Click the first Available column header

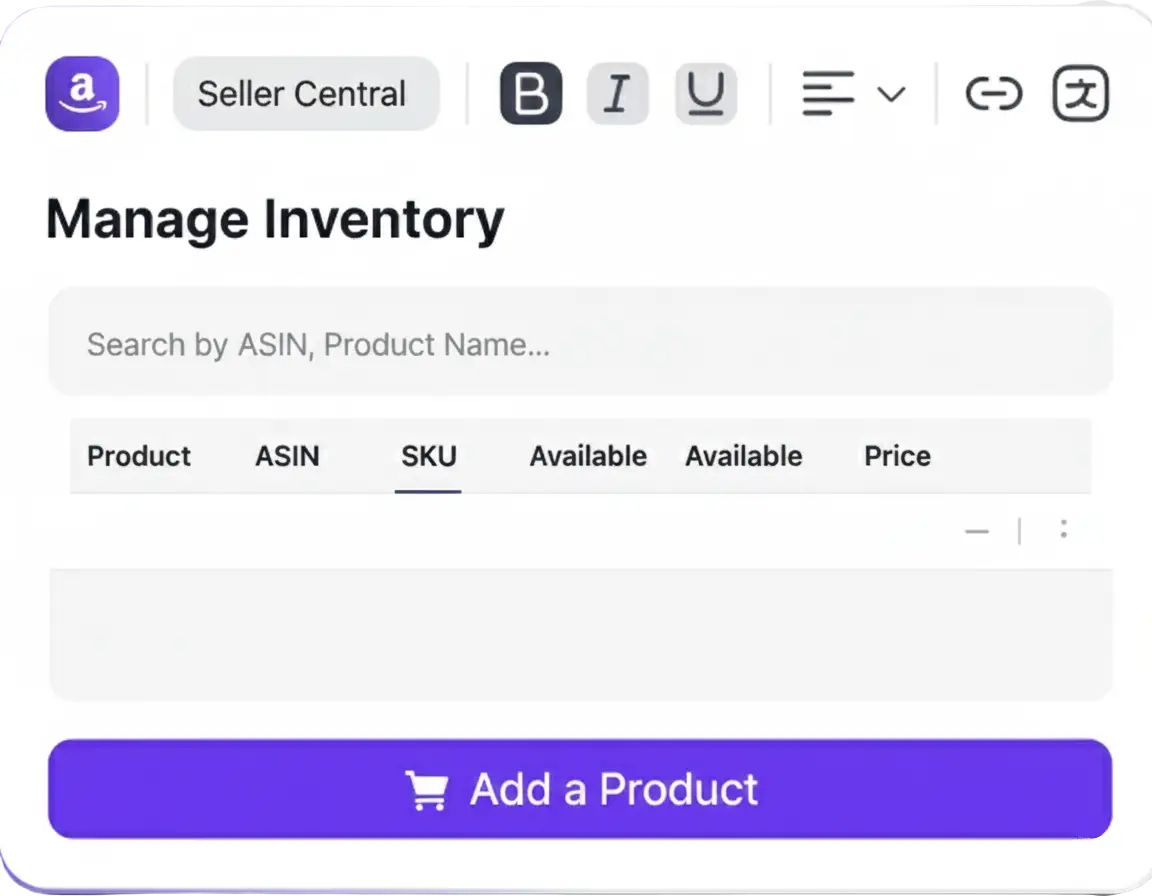pos(588,456)
